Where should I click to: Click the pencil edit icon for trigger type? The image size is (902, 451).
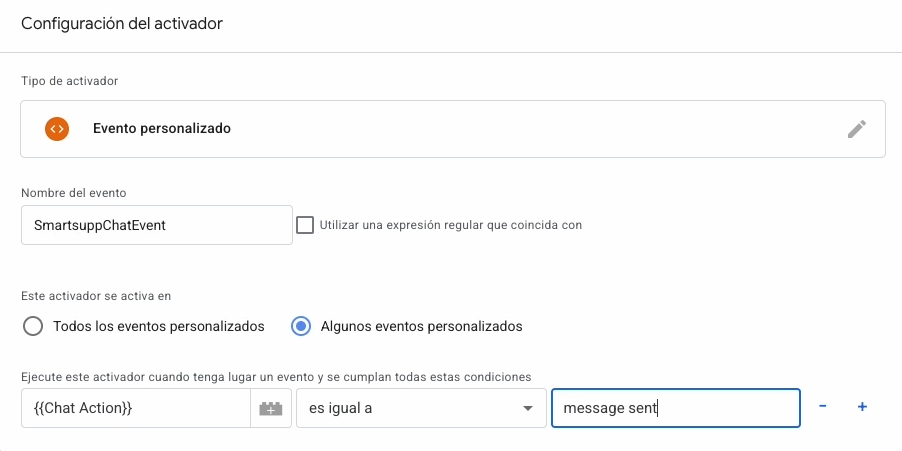coord(856,129)
